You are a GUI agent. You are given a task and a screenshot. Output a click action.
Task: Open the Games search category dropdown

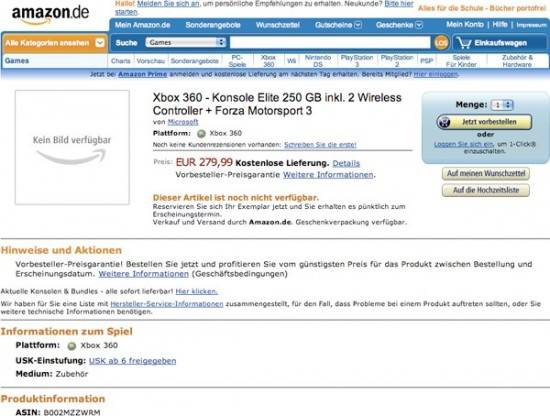tap(186, 42)
